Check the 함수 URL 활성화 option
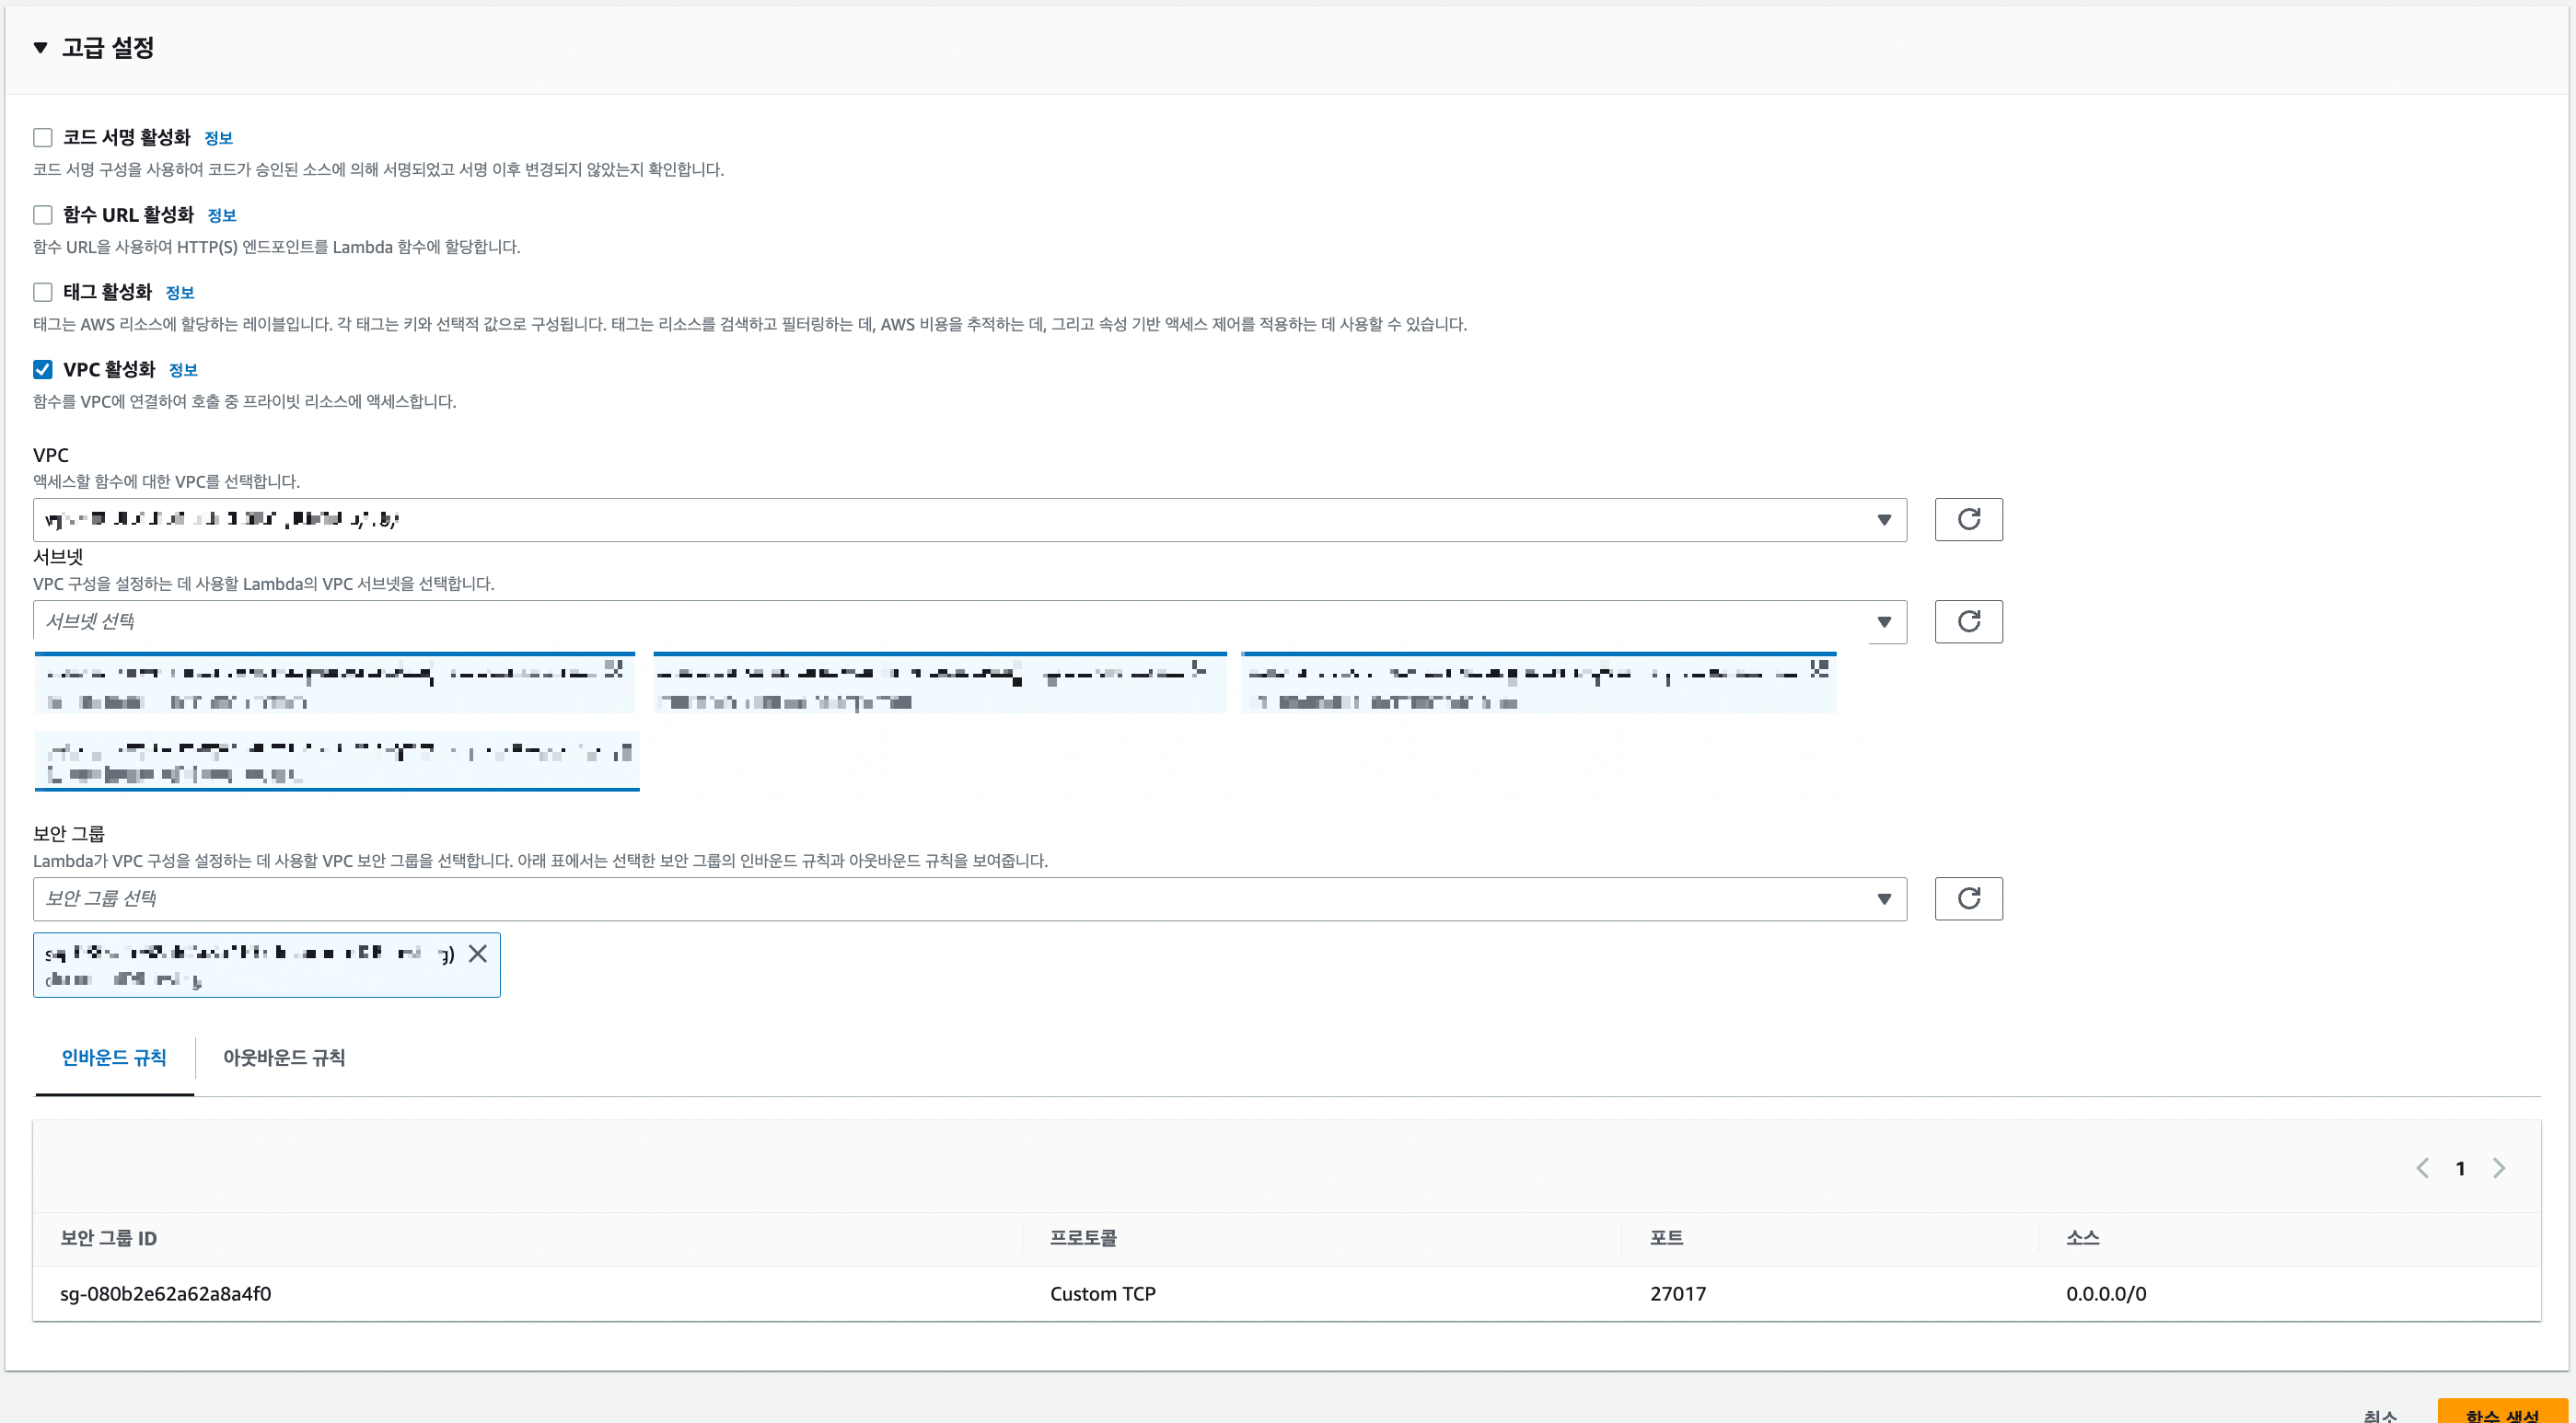This screenshot has height=1423, width=2576. click(43, 215)
